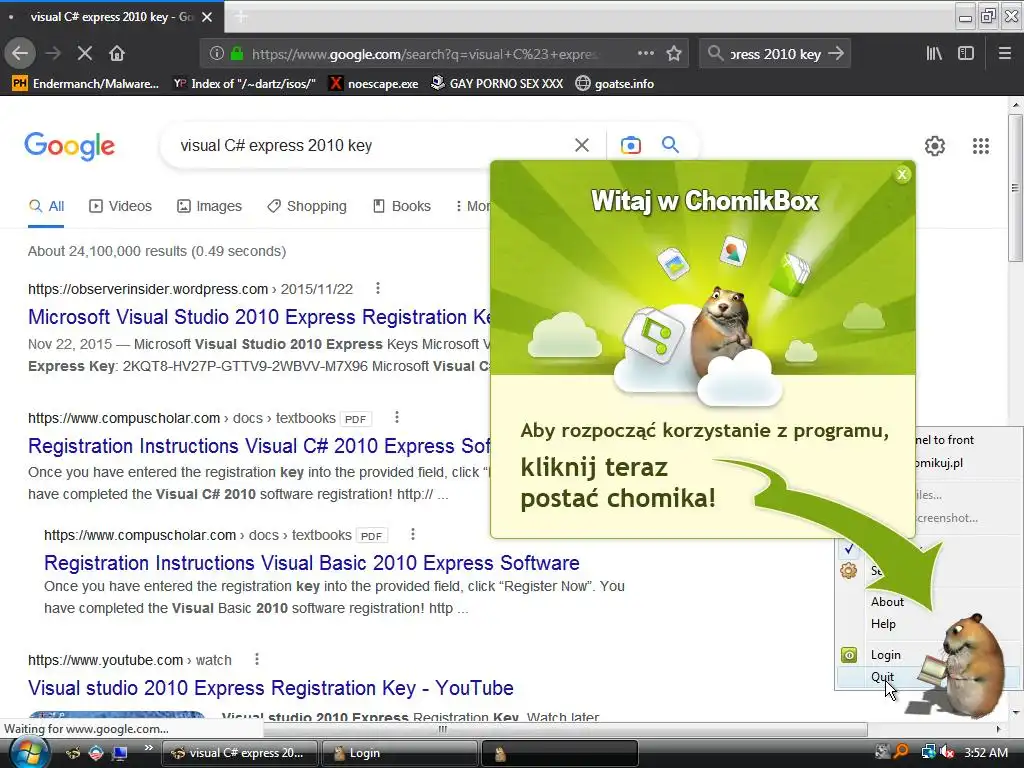Choose Login in the ChomikBox menu
Viewport: 1024px width, 768px height.
(886, 654)
